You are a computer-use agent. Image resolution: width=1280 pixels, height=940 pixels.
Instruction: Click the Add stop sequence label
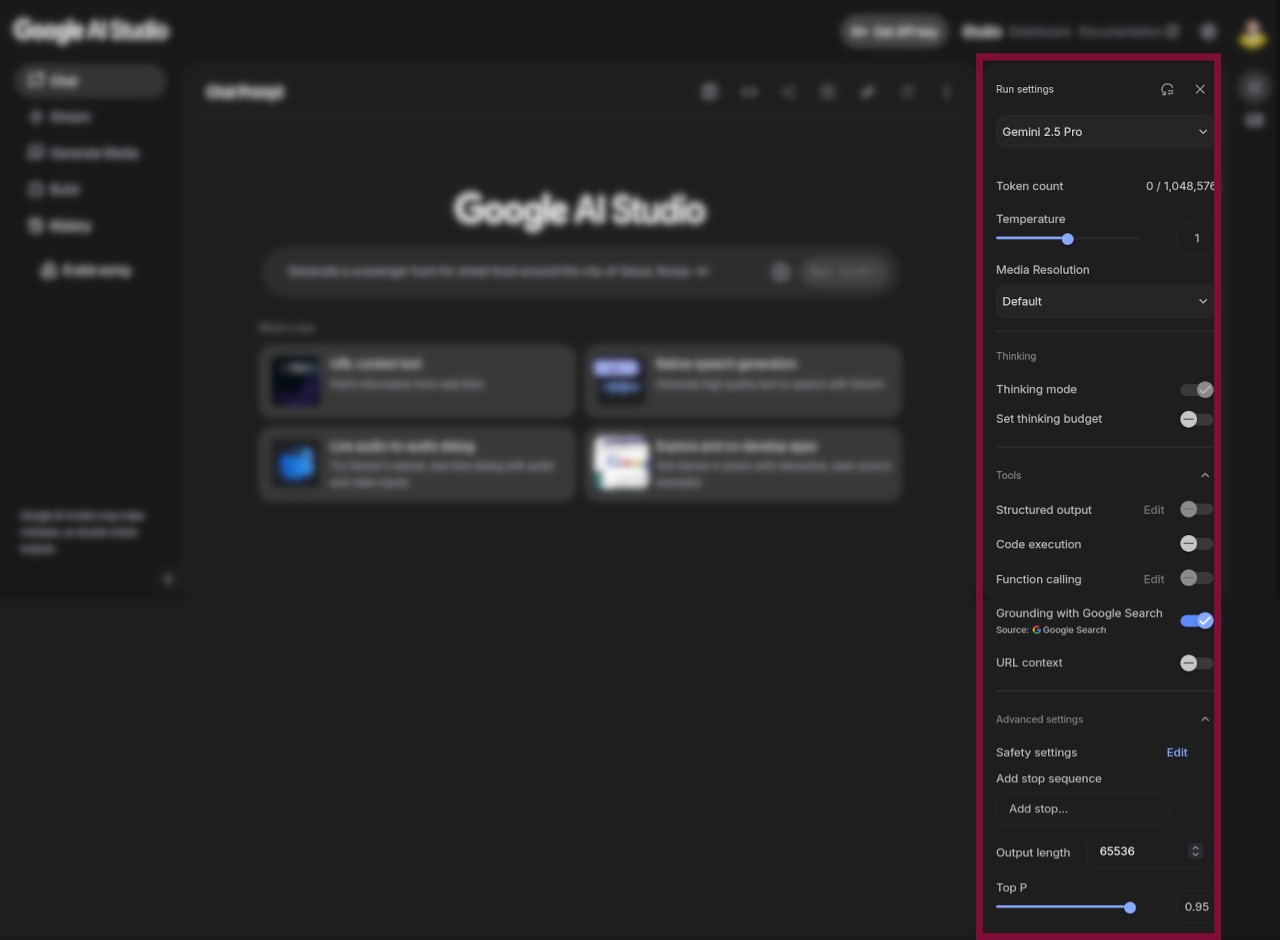(1048, 778)
